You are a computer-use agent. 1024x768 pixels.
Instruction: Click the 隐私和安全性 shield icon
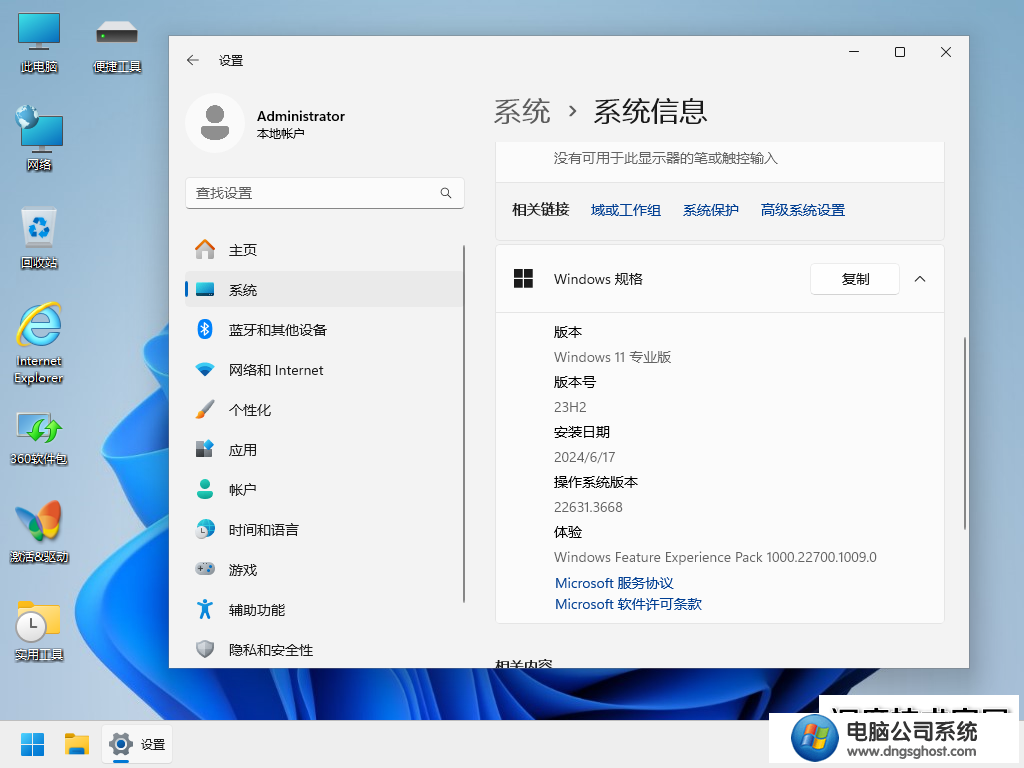pos(205,649)
